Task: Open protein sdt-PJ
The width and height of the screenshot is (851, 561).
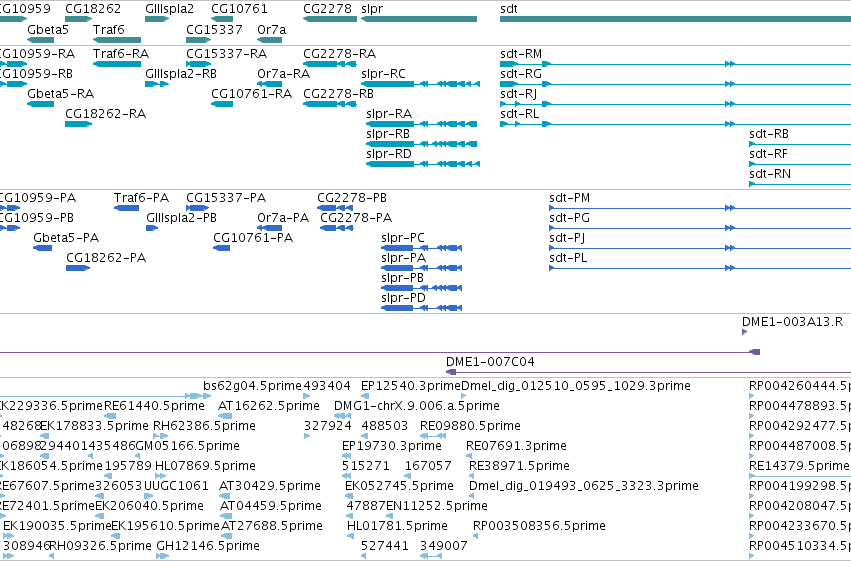Action: coord(567,238)
